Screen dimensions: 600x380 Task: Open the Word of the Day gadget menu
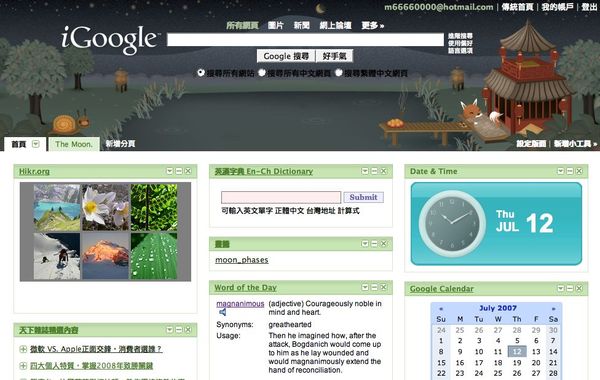365,287
